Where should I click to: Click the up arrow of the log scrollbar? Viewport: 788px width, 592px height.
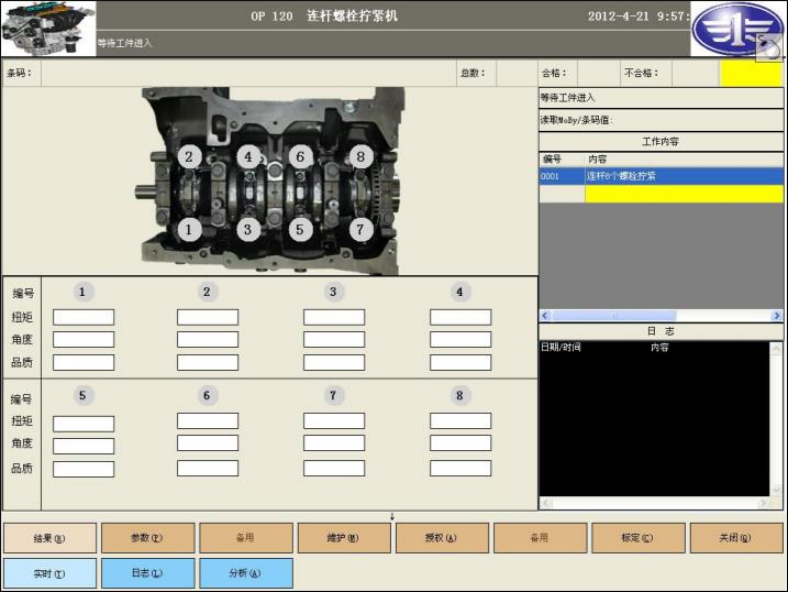(776, 348)
